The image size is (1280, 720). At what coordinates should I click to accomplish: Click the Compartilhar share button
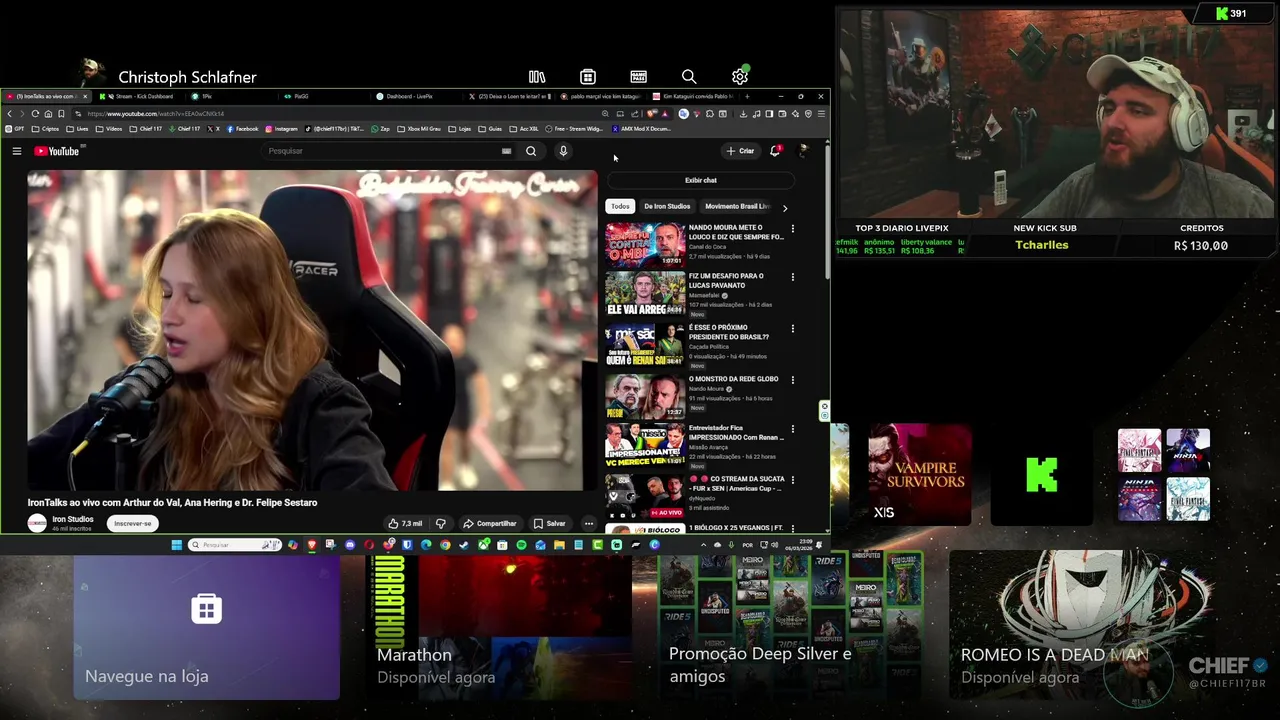[490, 523]
